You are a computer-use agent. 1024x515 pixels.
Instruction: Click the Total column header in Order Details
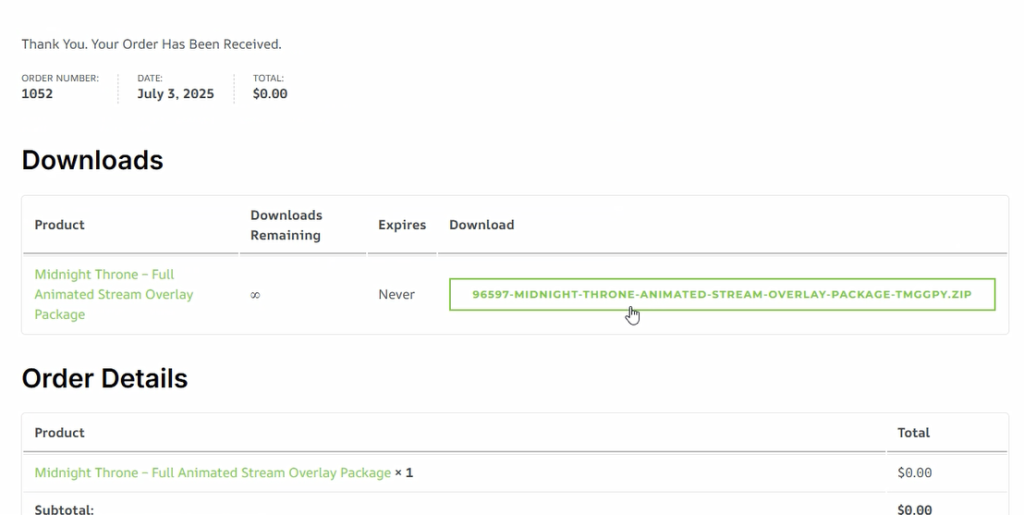point(913,433)
